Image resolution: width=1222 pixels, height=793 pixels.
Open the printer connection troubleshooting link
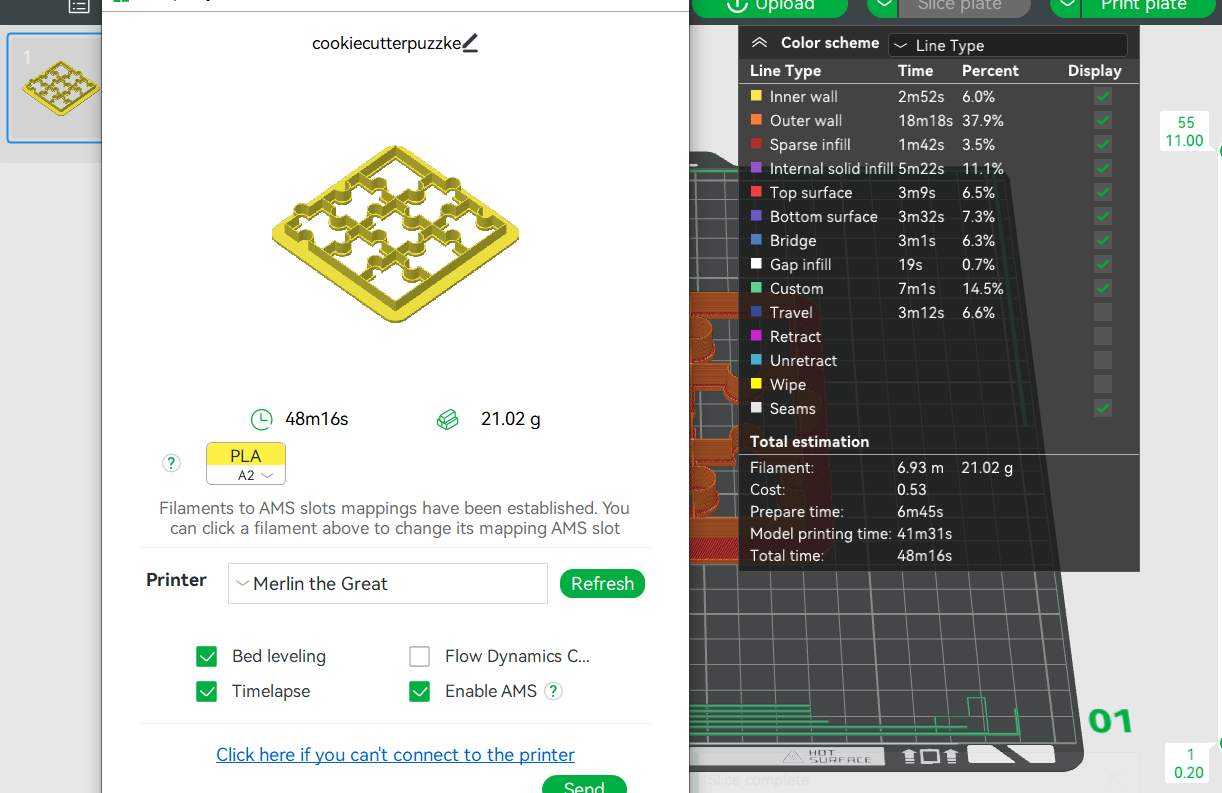pyautogui.click(x=395, y=754)
